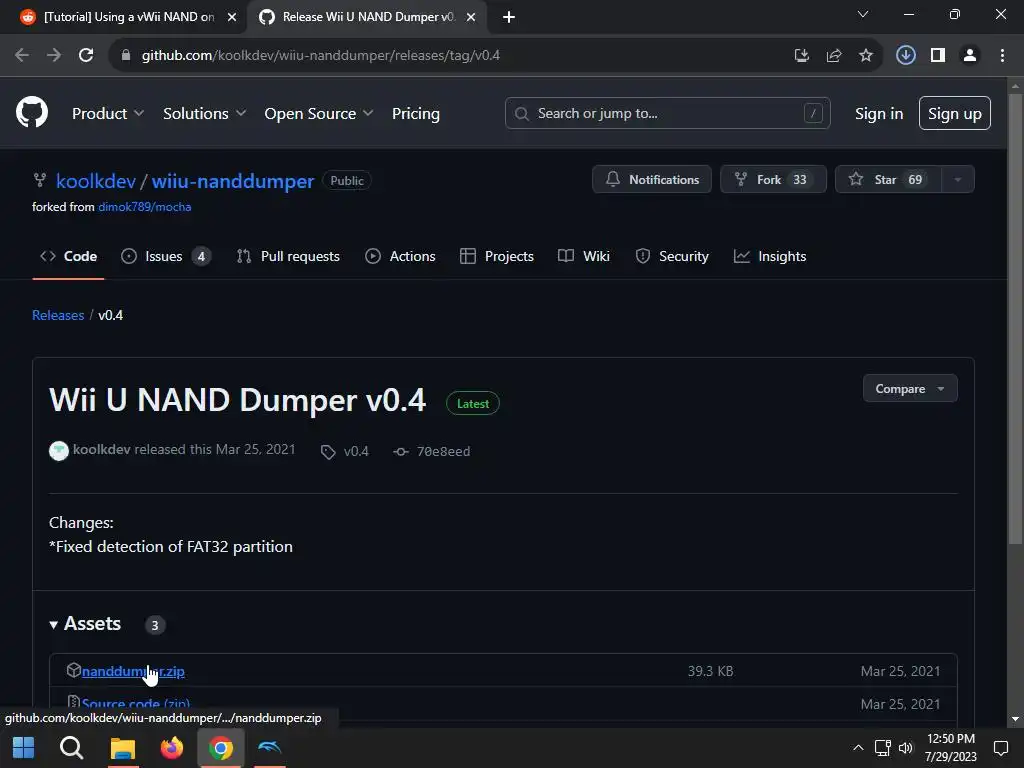Screen dimensions: 1024x768
Task: Open a new browser tab
Action: point(509,17)
